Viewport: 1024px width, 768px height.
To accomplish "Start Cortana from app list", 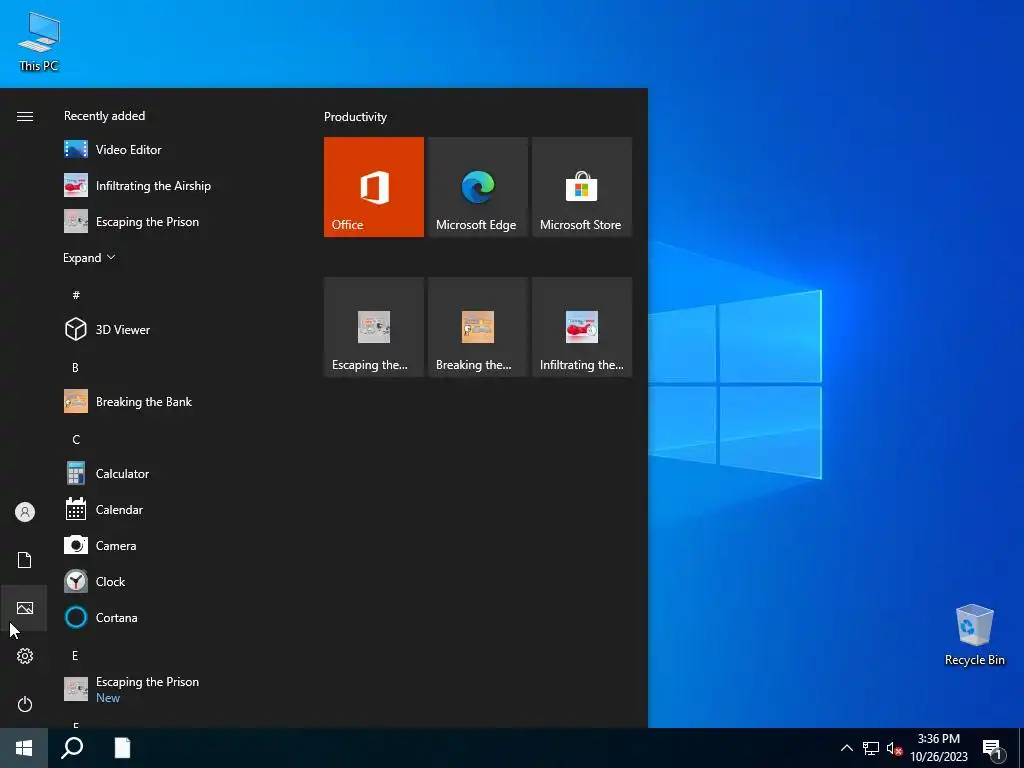I will [176, 617].
